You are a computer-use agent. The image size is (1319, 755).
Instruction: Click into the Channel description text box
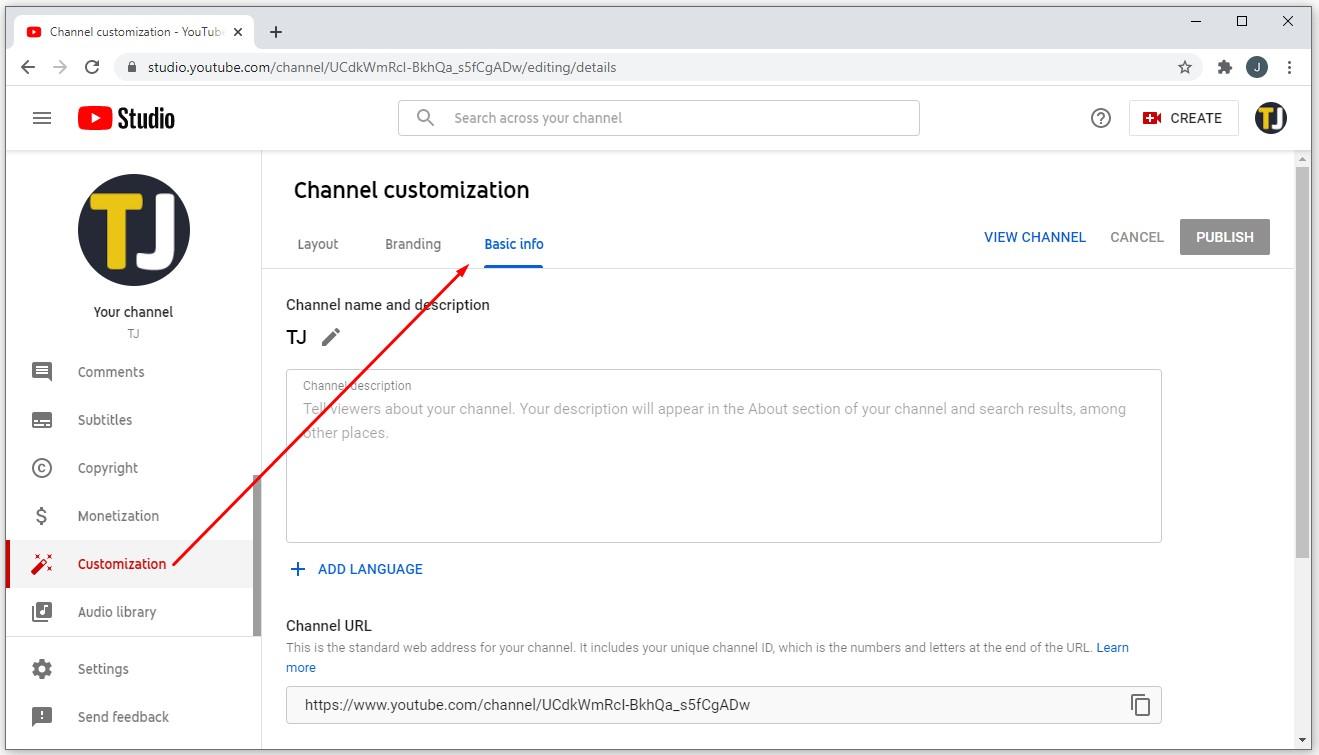click(724, 456)
